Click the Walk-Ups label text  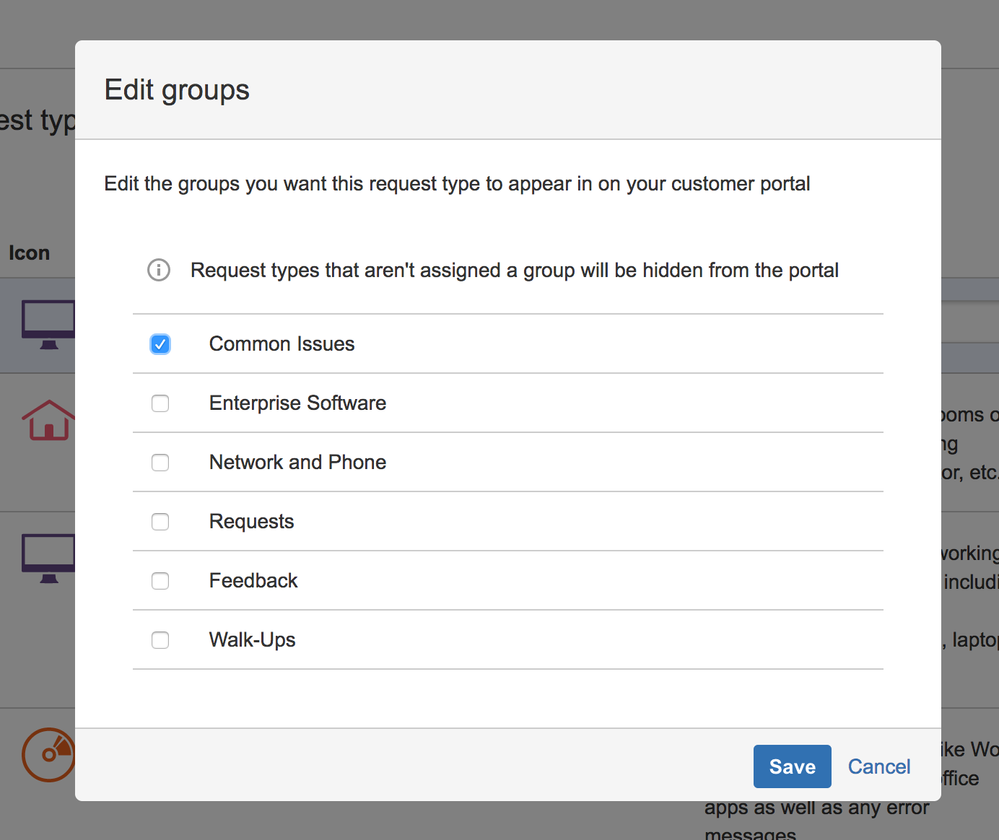[x=252, y=640]
